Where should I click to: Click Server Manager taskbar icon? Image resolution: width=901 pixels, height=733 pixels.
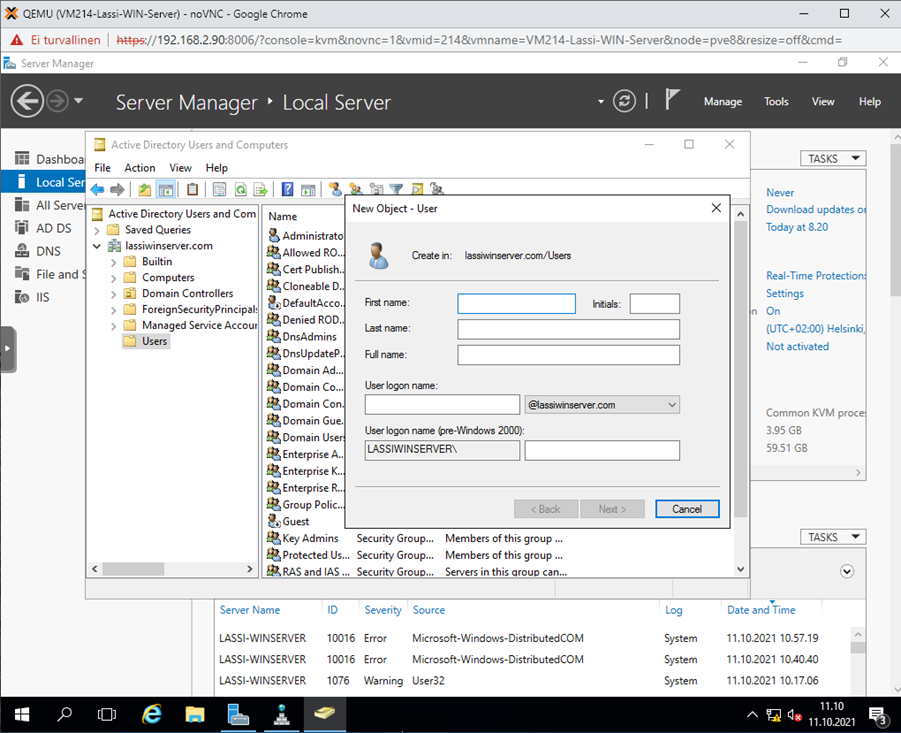click(x=238, y=714)
